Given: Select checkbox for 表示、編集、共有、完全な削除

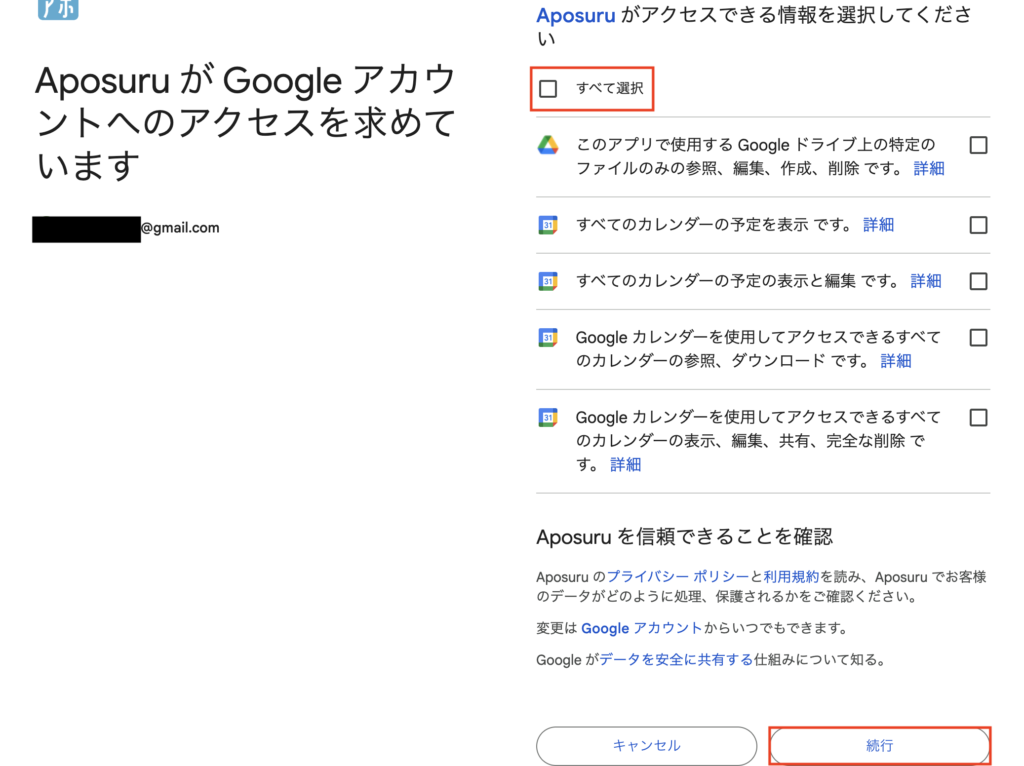Looking at the screenshot, I should tap(978, 417).
